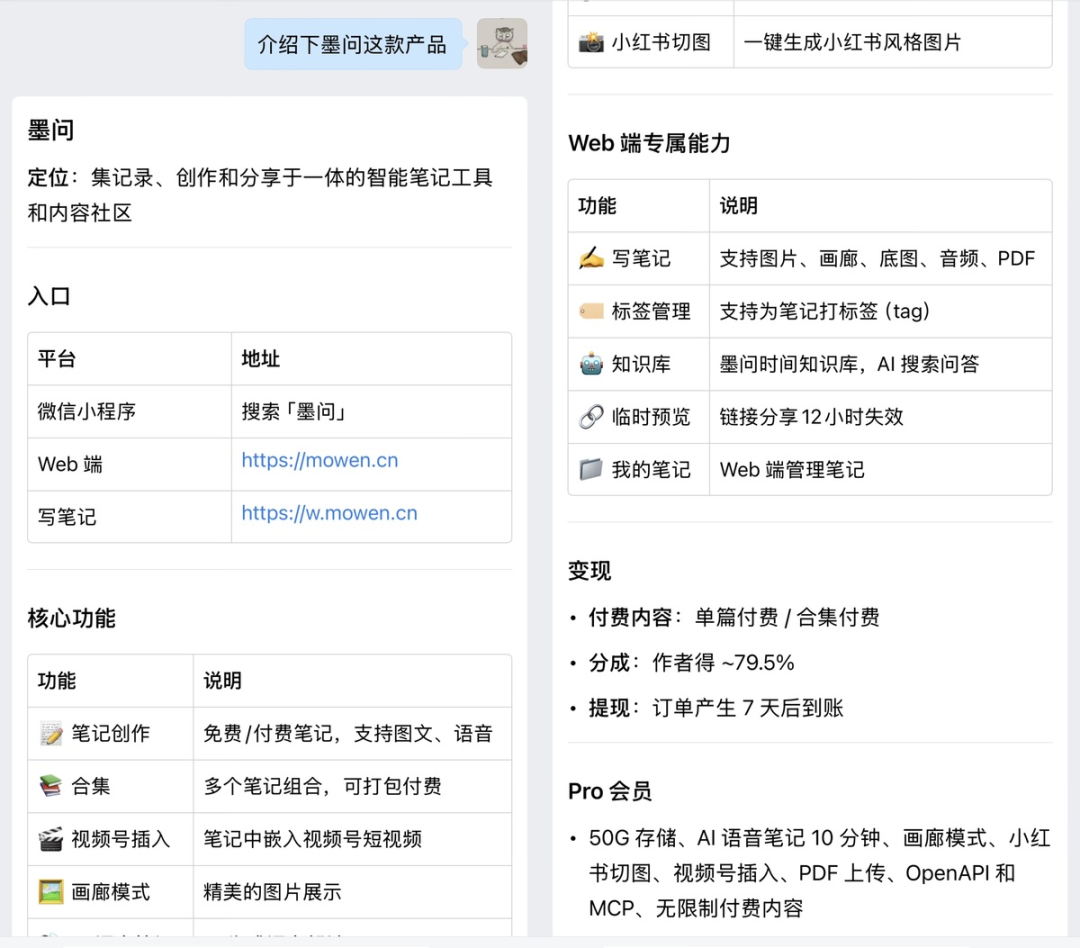Viewport: 1080px width, 948px height.
Task: Click the 墨问 heading
Action: click(x=51, y=130)
